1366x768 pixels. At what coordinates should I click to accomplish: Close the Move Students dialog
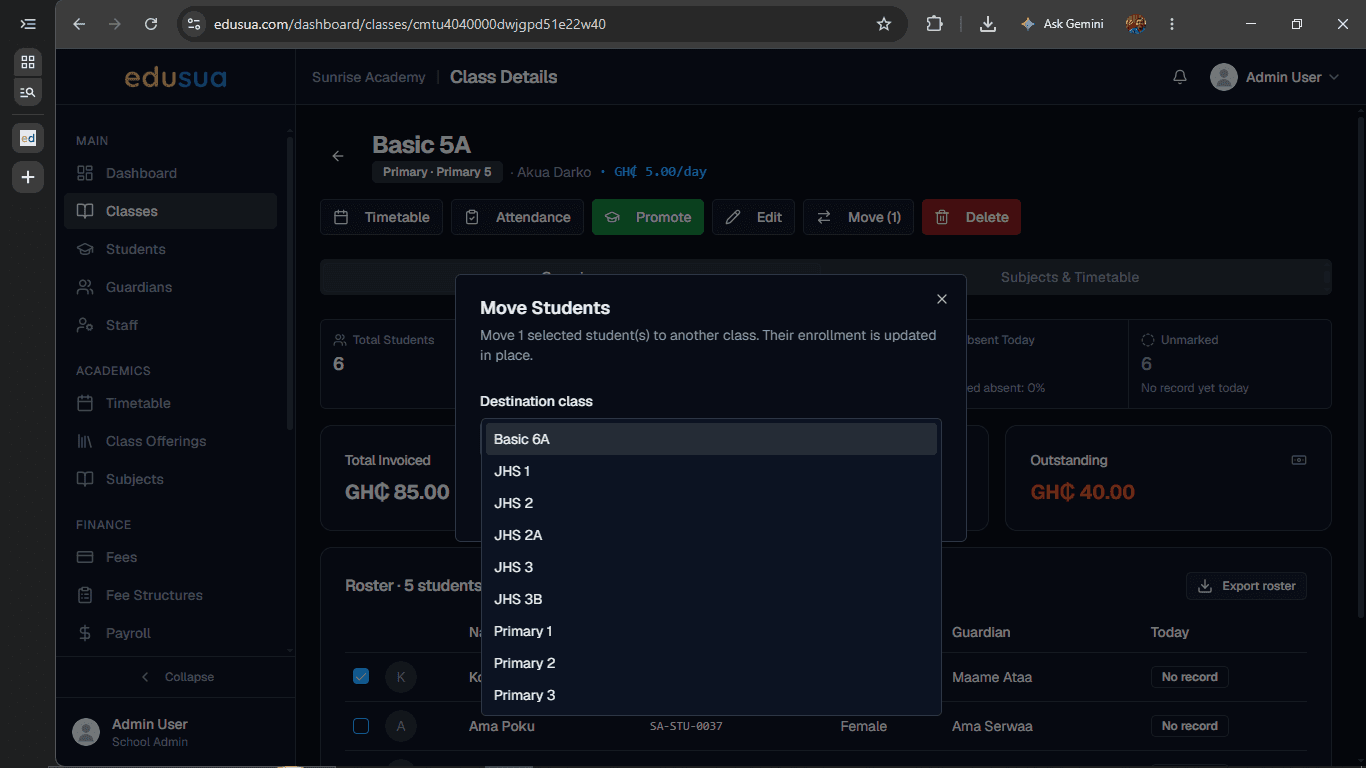[x=941, y=299]
